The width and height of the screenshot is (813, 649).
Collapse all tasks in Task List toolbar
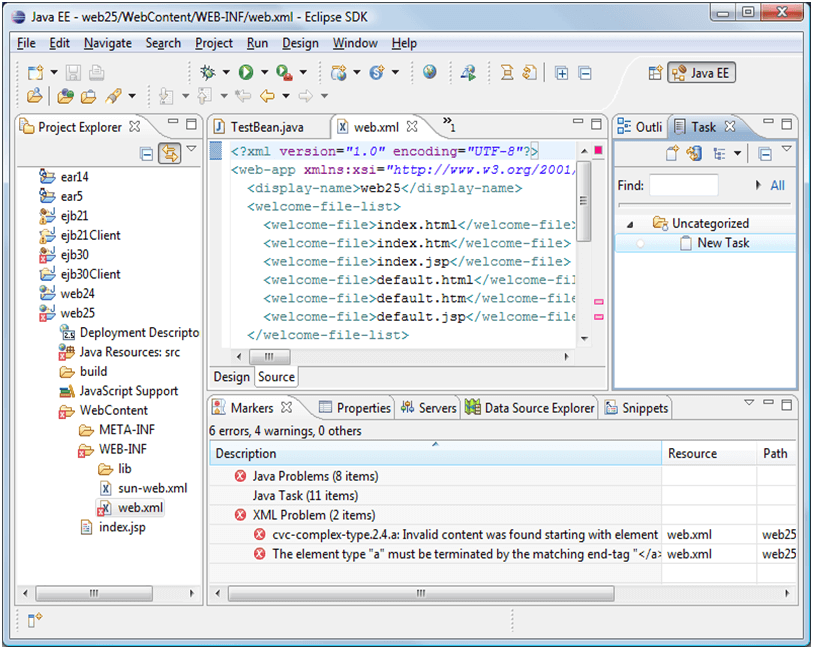pyautogui.click(x=765, y=154)
